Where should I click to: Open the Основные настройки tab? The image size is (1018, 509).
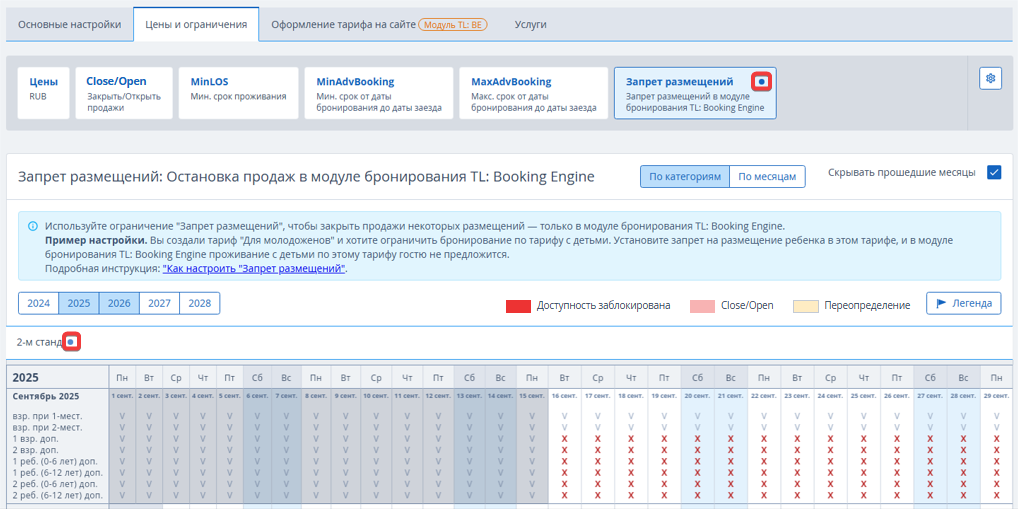click(x=70, y=24)
